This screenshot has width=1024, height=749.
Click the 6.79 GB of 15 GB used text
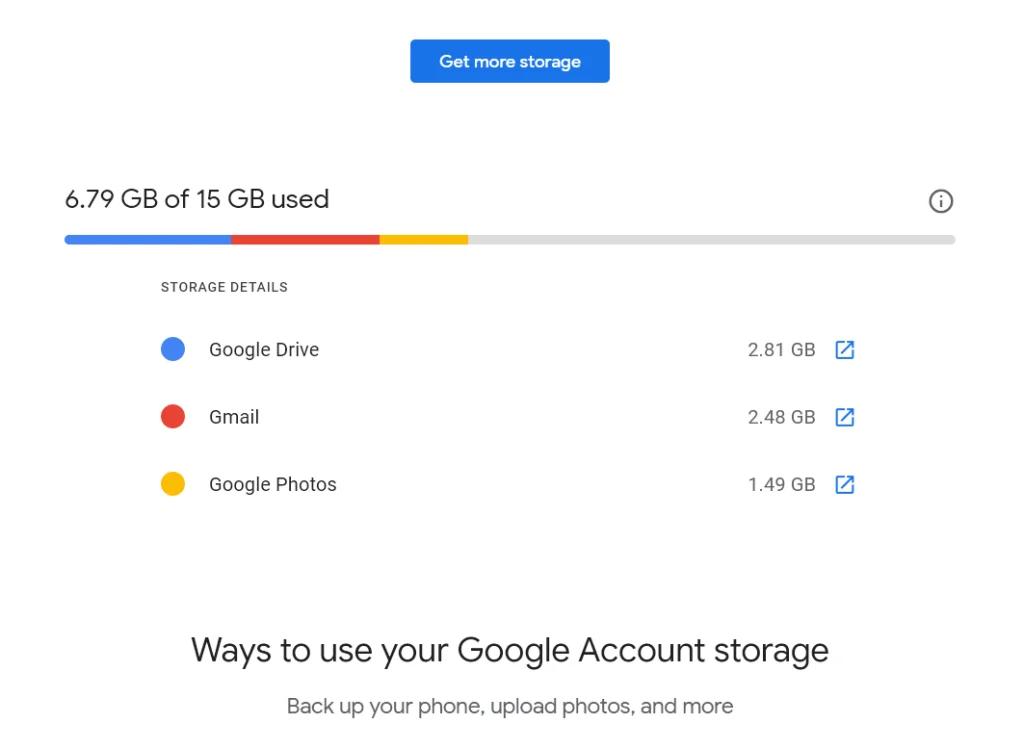click(x=197, y=199)
